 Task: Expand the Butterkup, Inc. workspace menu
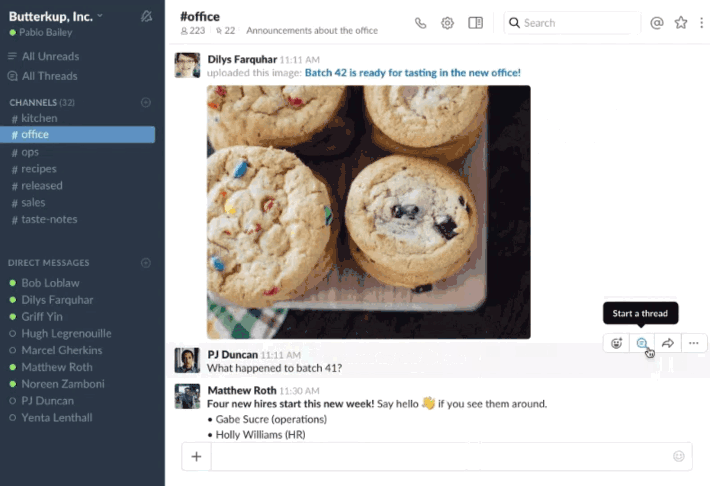coord(56,17)
